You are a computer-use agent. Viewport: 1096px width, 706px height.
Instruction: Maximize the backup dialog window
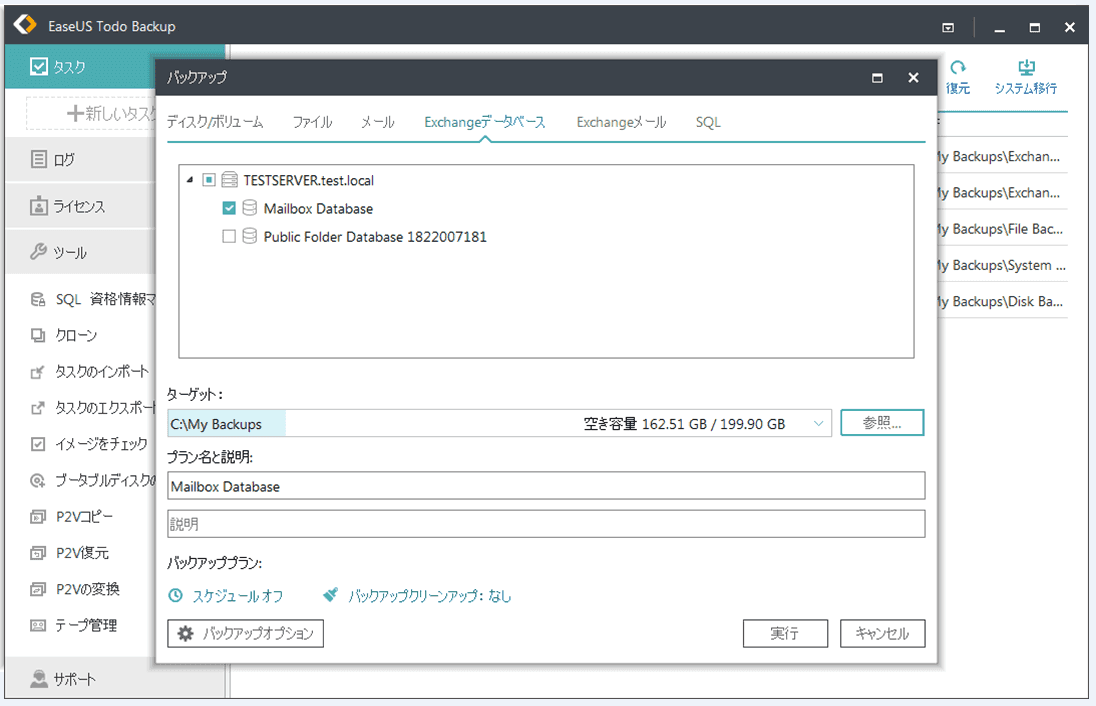pos(877,78)
